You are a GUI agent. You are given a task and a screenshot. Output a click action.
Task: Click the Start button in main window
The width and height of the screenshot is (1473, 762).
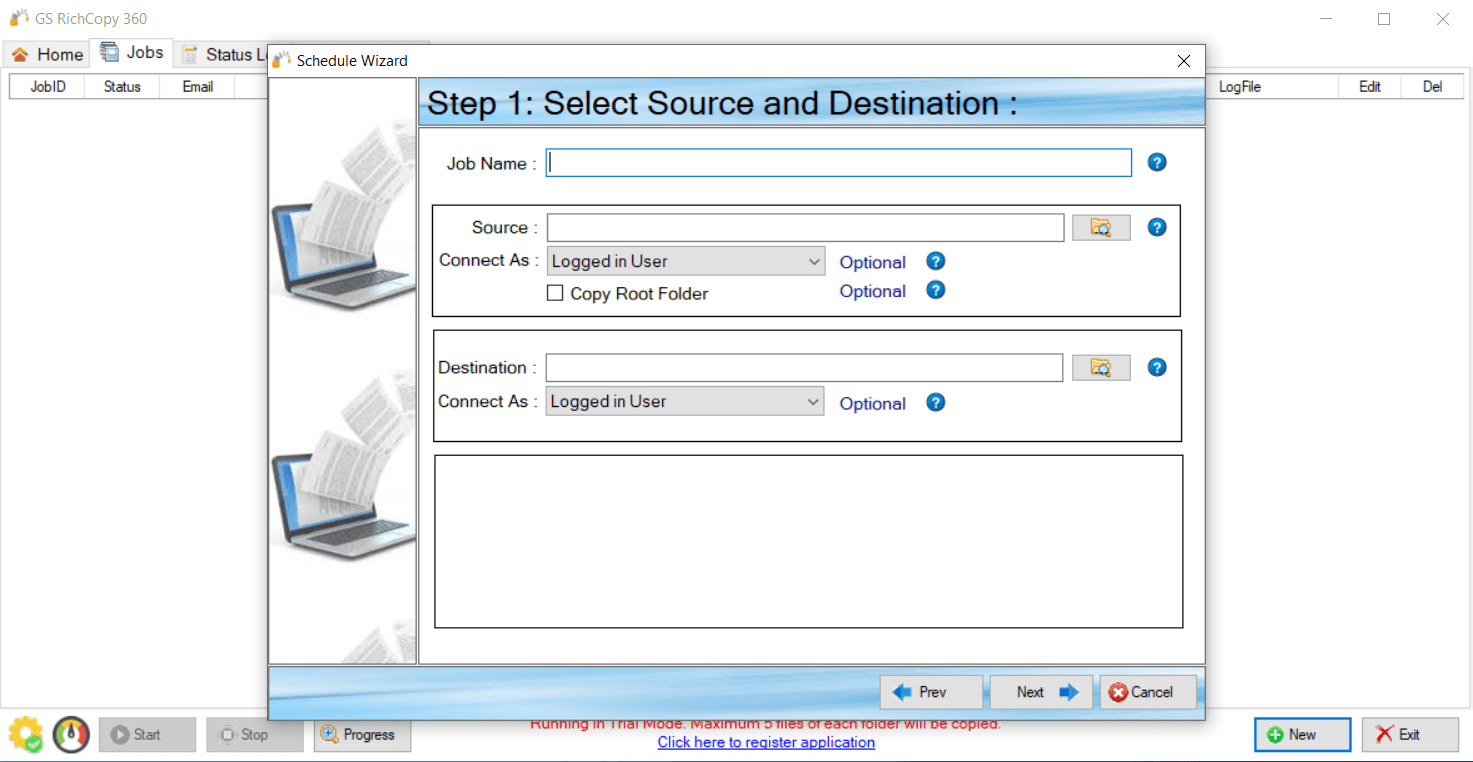[147, 734]
